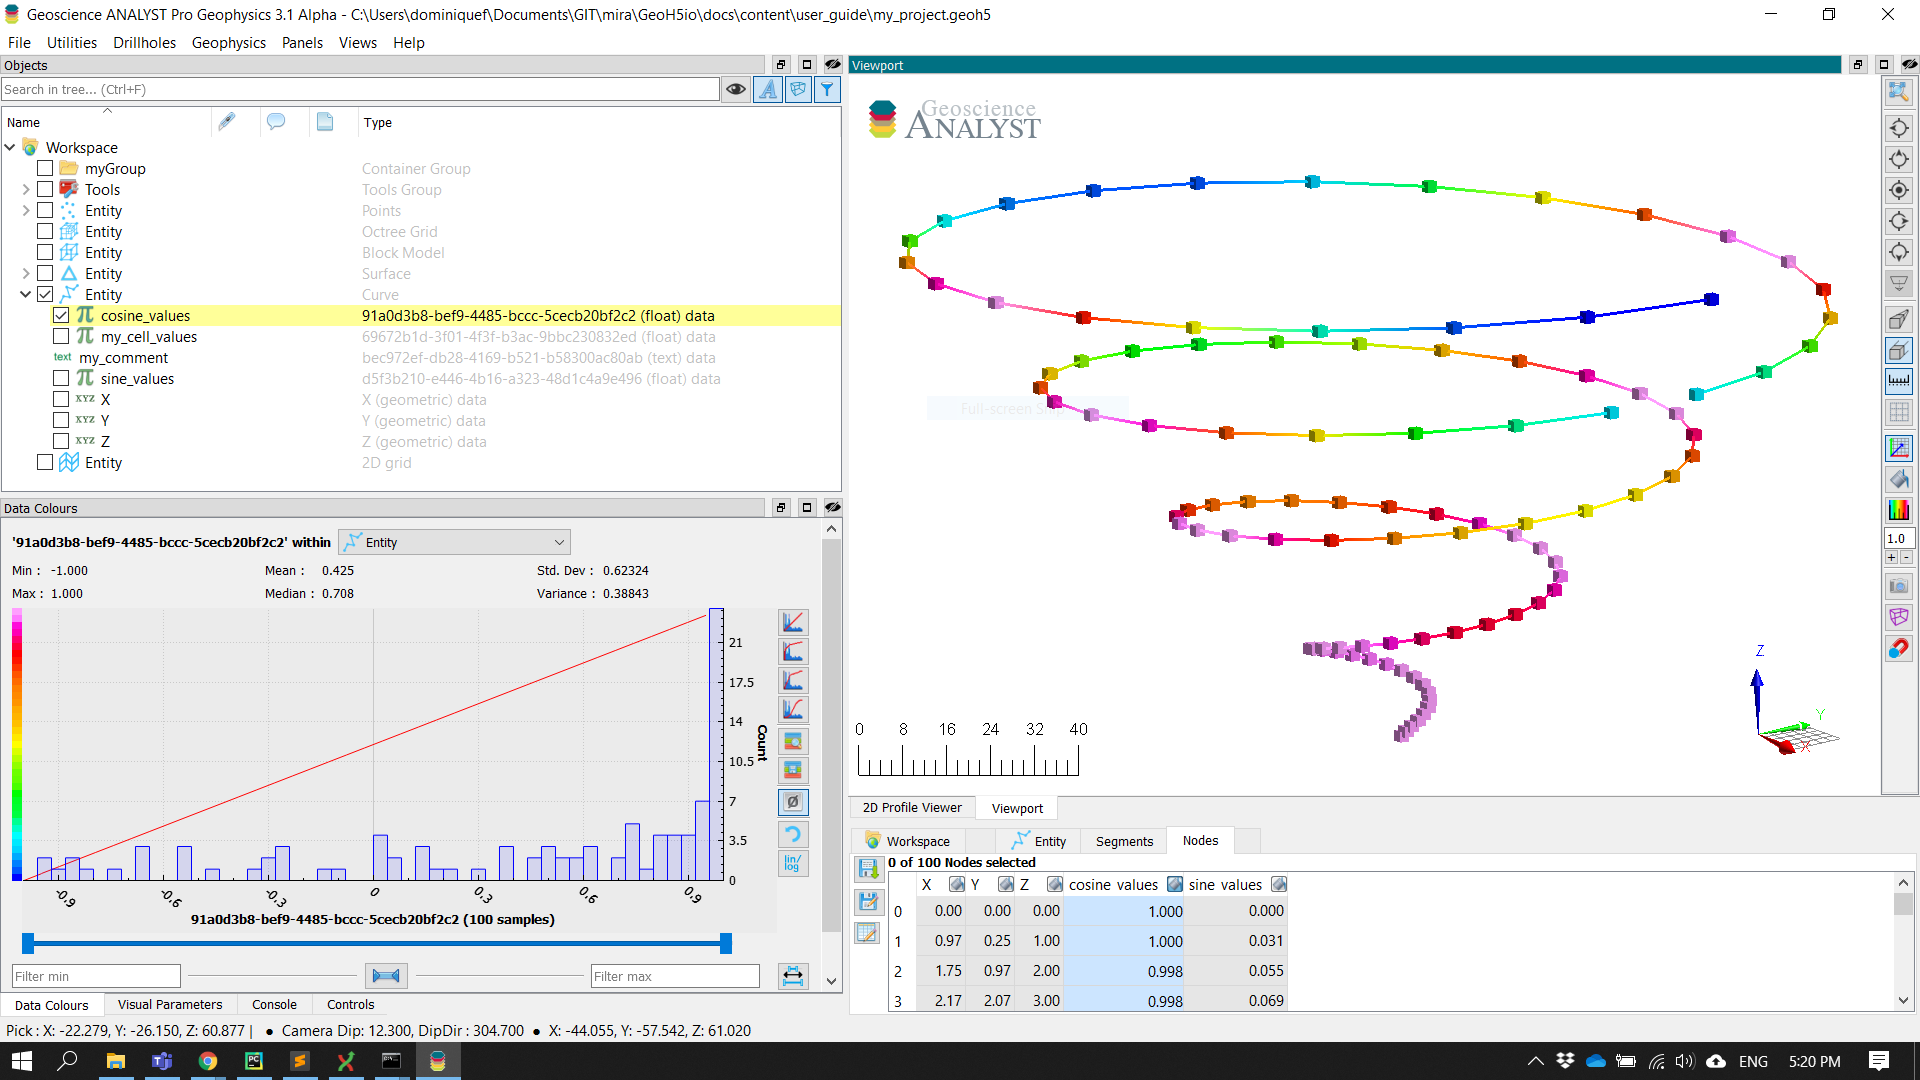Click the zoom-to-fit icon in viewport toolbar

(x=1898, y=92)
